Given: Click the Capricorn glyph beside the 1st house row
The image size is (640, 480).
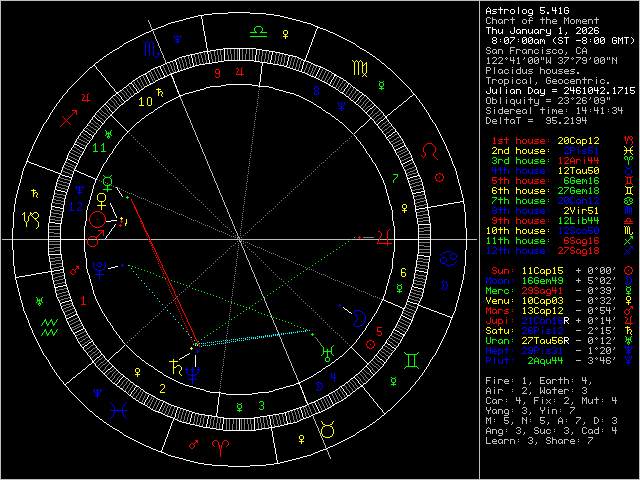Looking at the screenshot, I should [x=629, y=140].
